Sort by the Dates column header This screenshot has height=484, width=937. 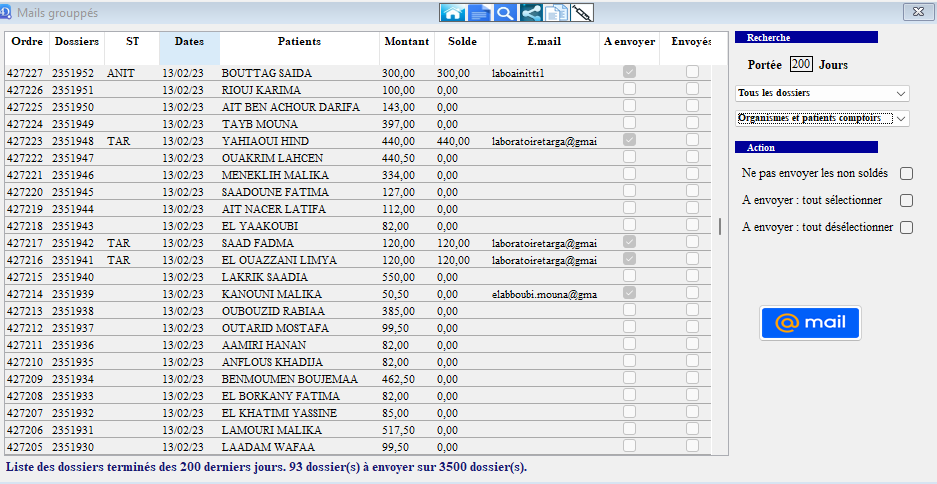pyautogui.click(x=189, y=42)
